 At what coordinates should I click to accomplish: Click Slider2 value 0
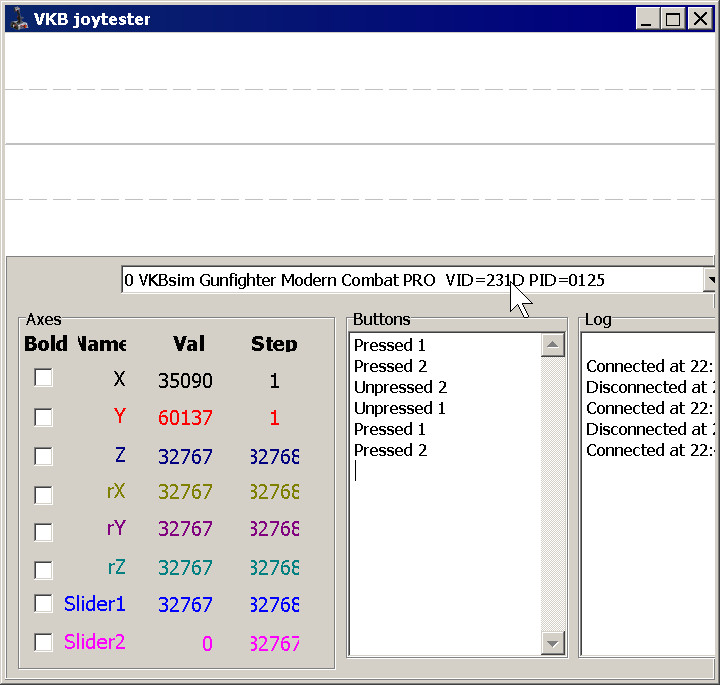coord(207,643)
